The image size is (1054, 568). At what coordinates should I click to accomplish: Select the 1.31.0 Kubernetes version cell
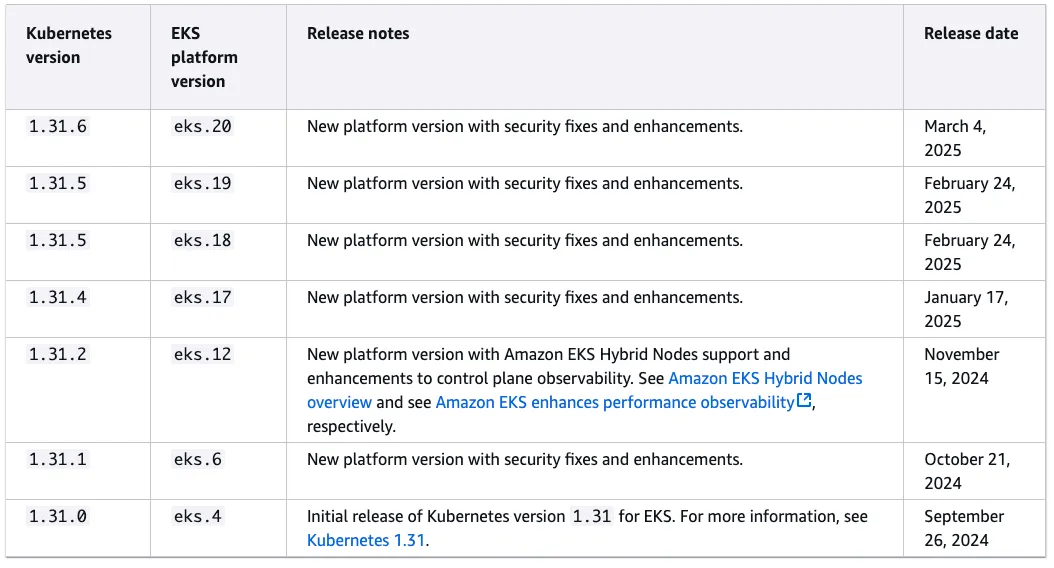tap(57, 517)
